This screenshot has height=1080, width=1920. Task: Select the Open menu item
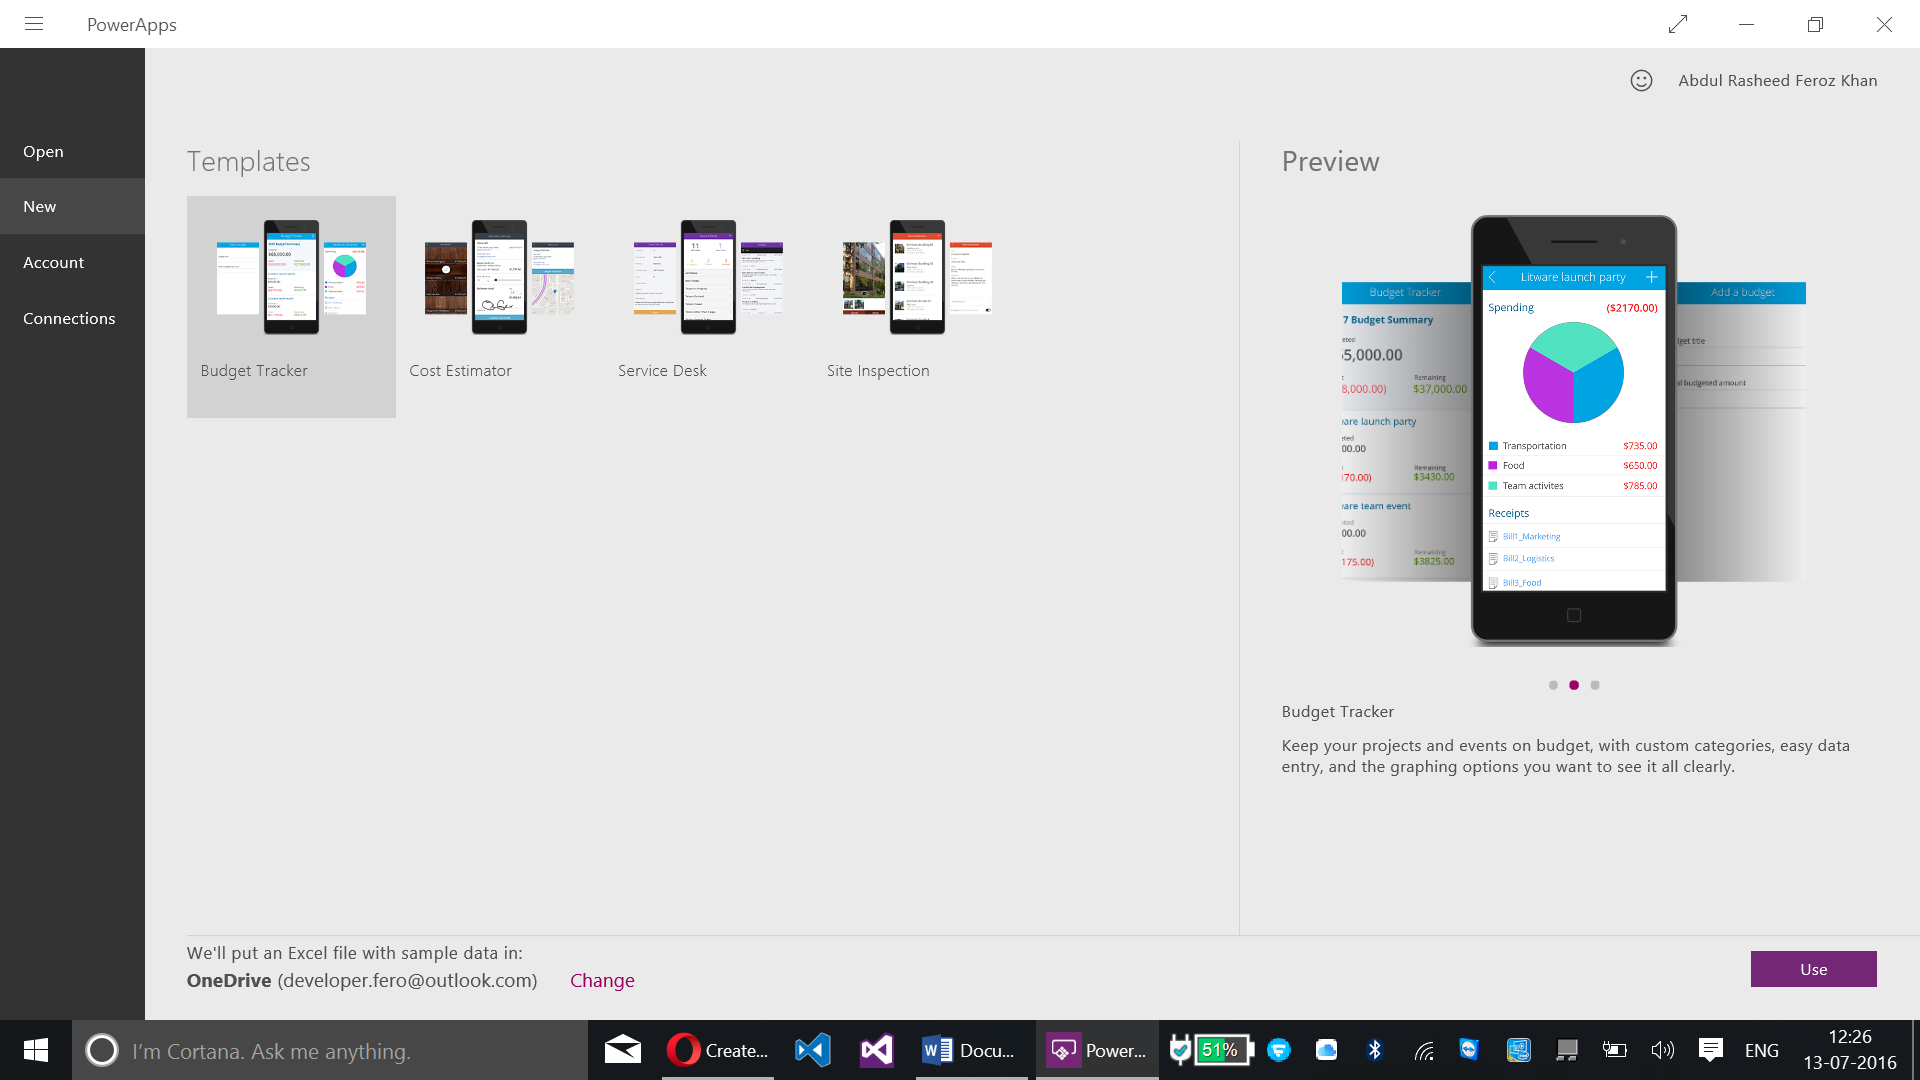point(72,151)
